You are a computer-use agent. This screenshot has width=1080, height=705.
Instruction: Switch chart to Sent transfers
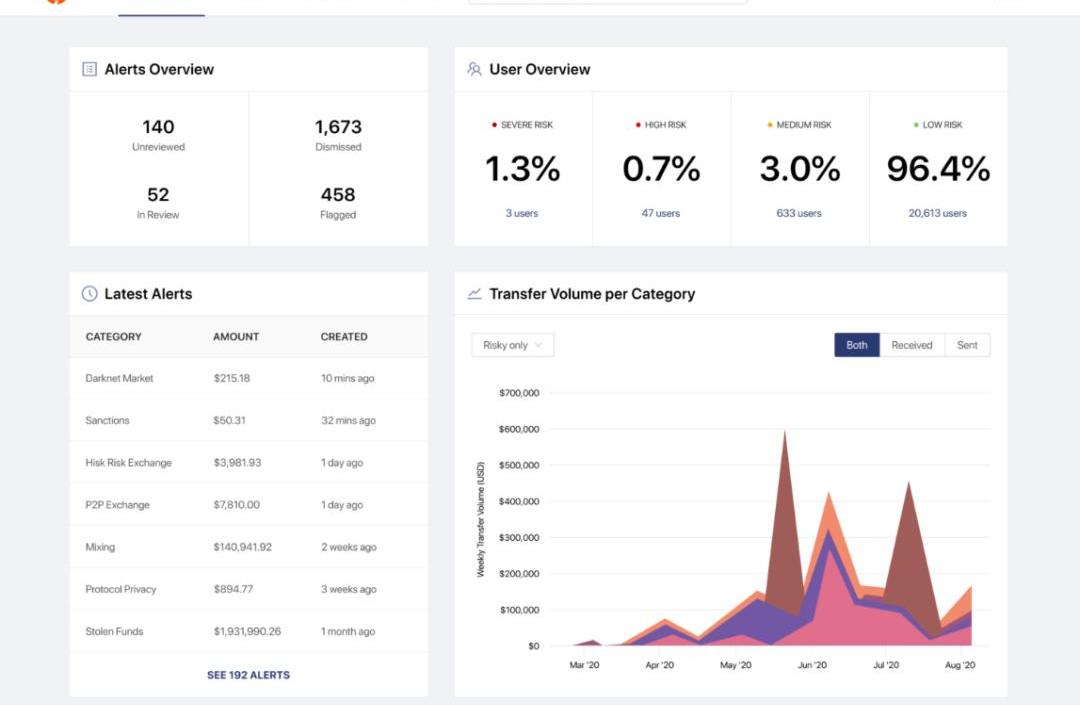[x=967, y=345]
